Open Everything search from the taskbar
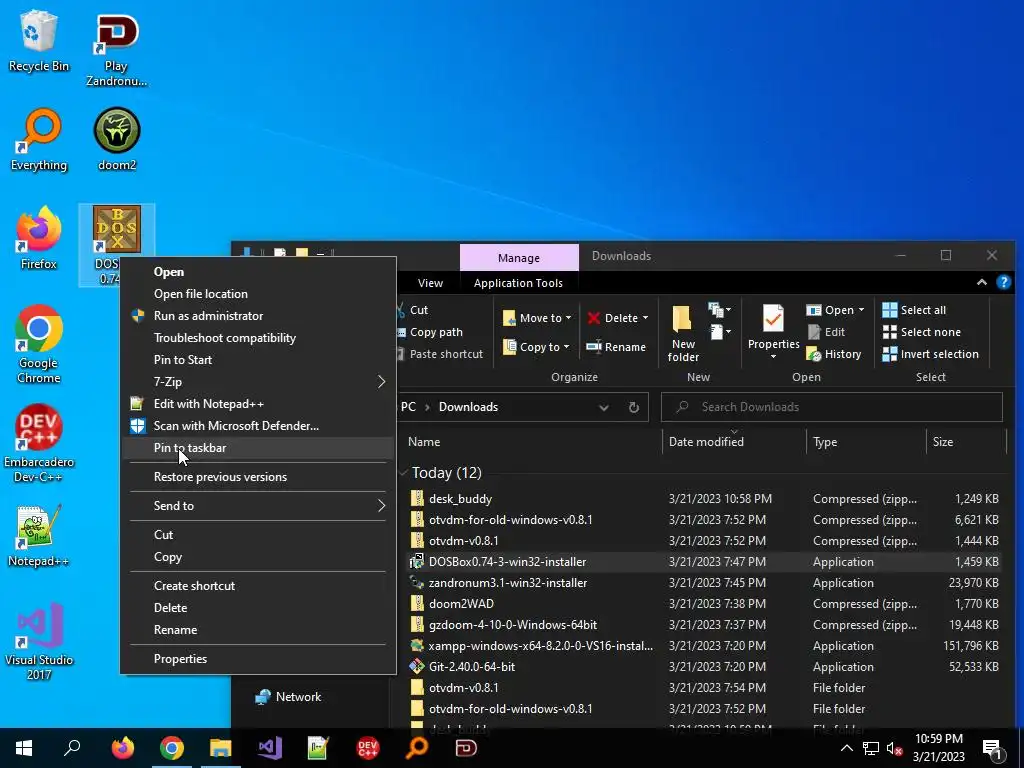 (417, 748)
